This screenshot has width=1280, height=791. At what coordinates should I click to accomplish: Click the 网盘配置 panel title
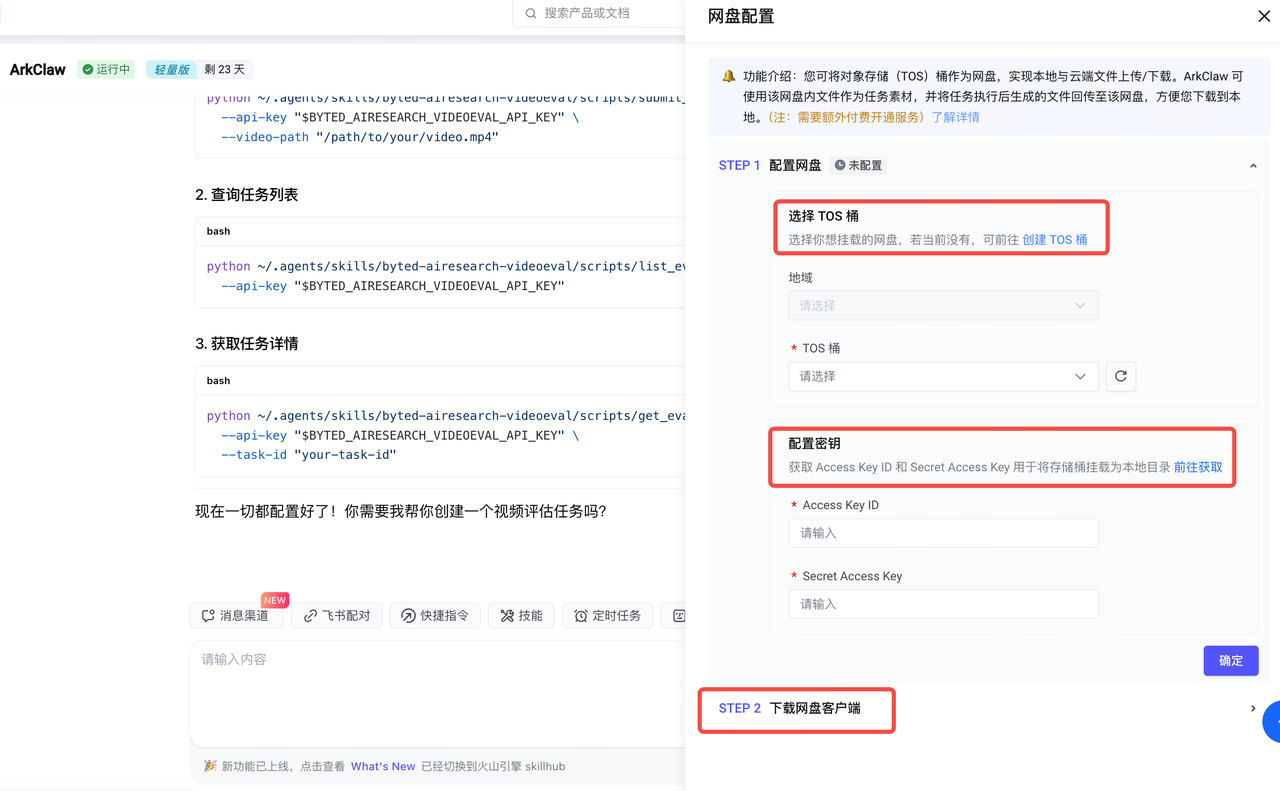(741, 16)
